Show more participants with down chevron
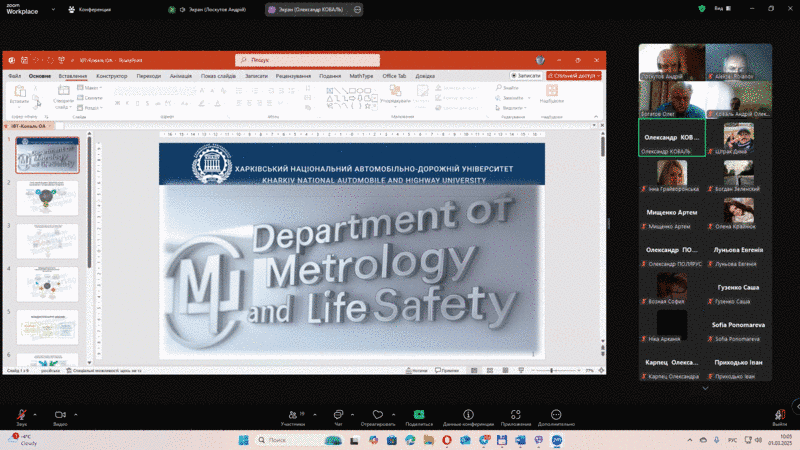This screenshot has height=450, width=800. point(705,388)
